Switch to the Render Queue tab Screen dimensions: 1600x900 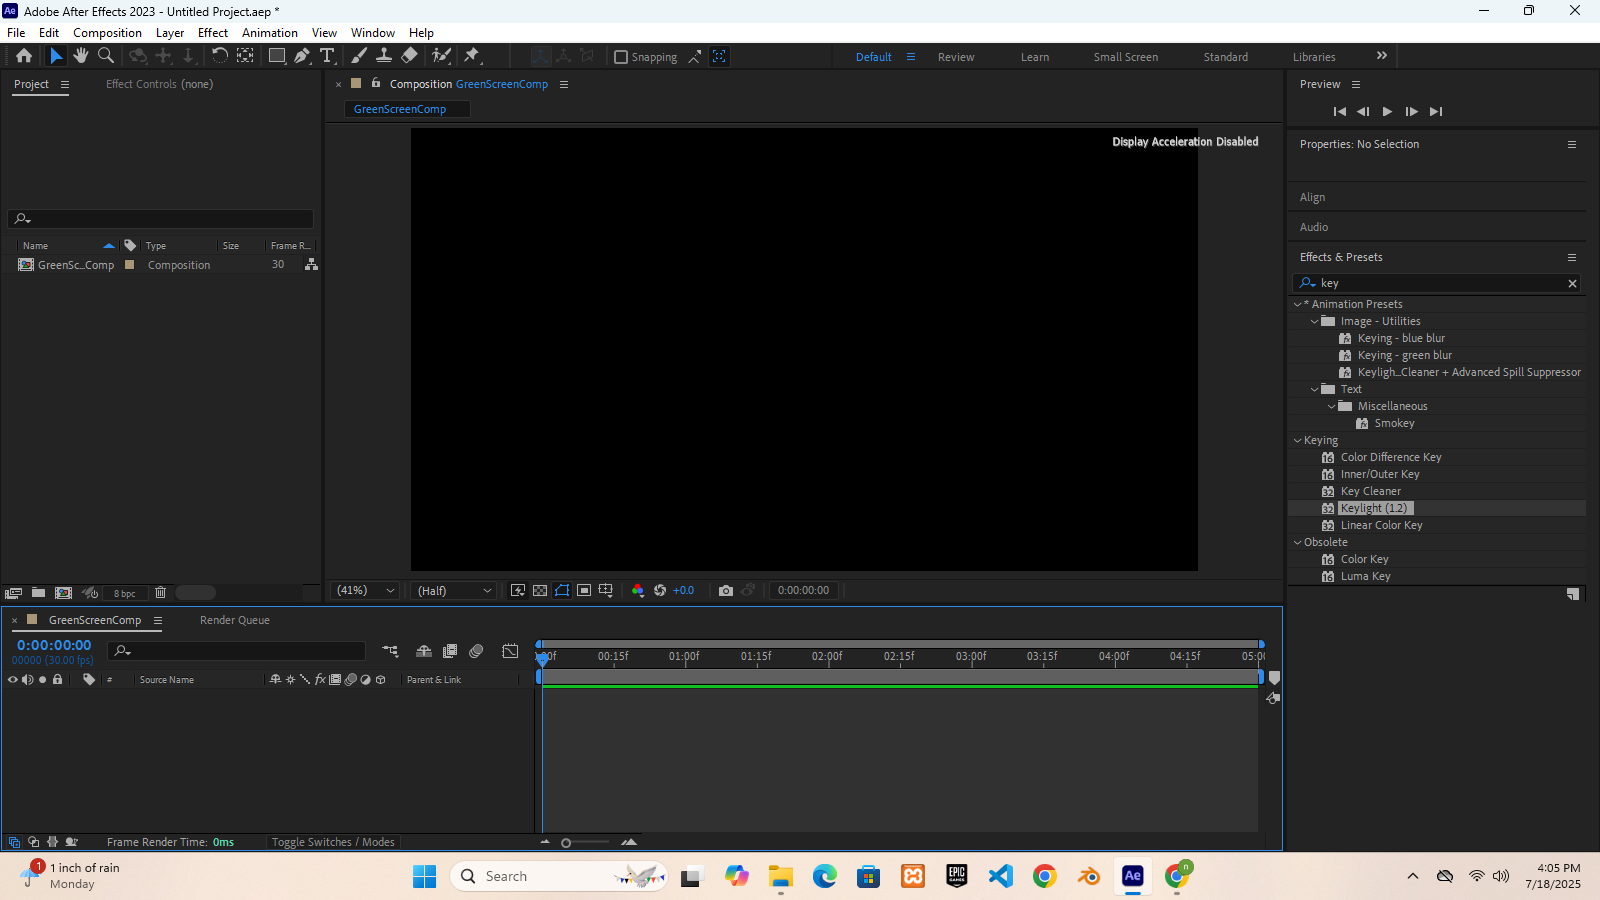coord(235,620)
